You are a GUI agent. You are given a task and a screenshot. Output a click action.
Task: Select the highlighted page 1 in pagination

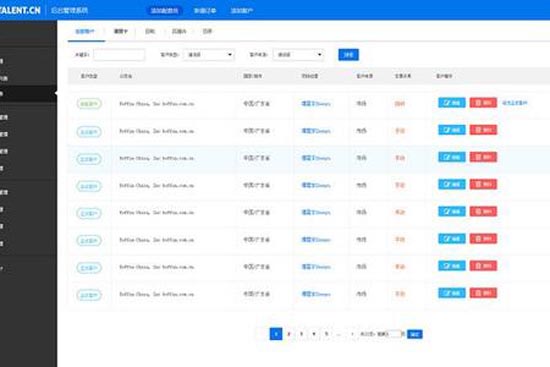276,334
